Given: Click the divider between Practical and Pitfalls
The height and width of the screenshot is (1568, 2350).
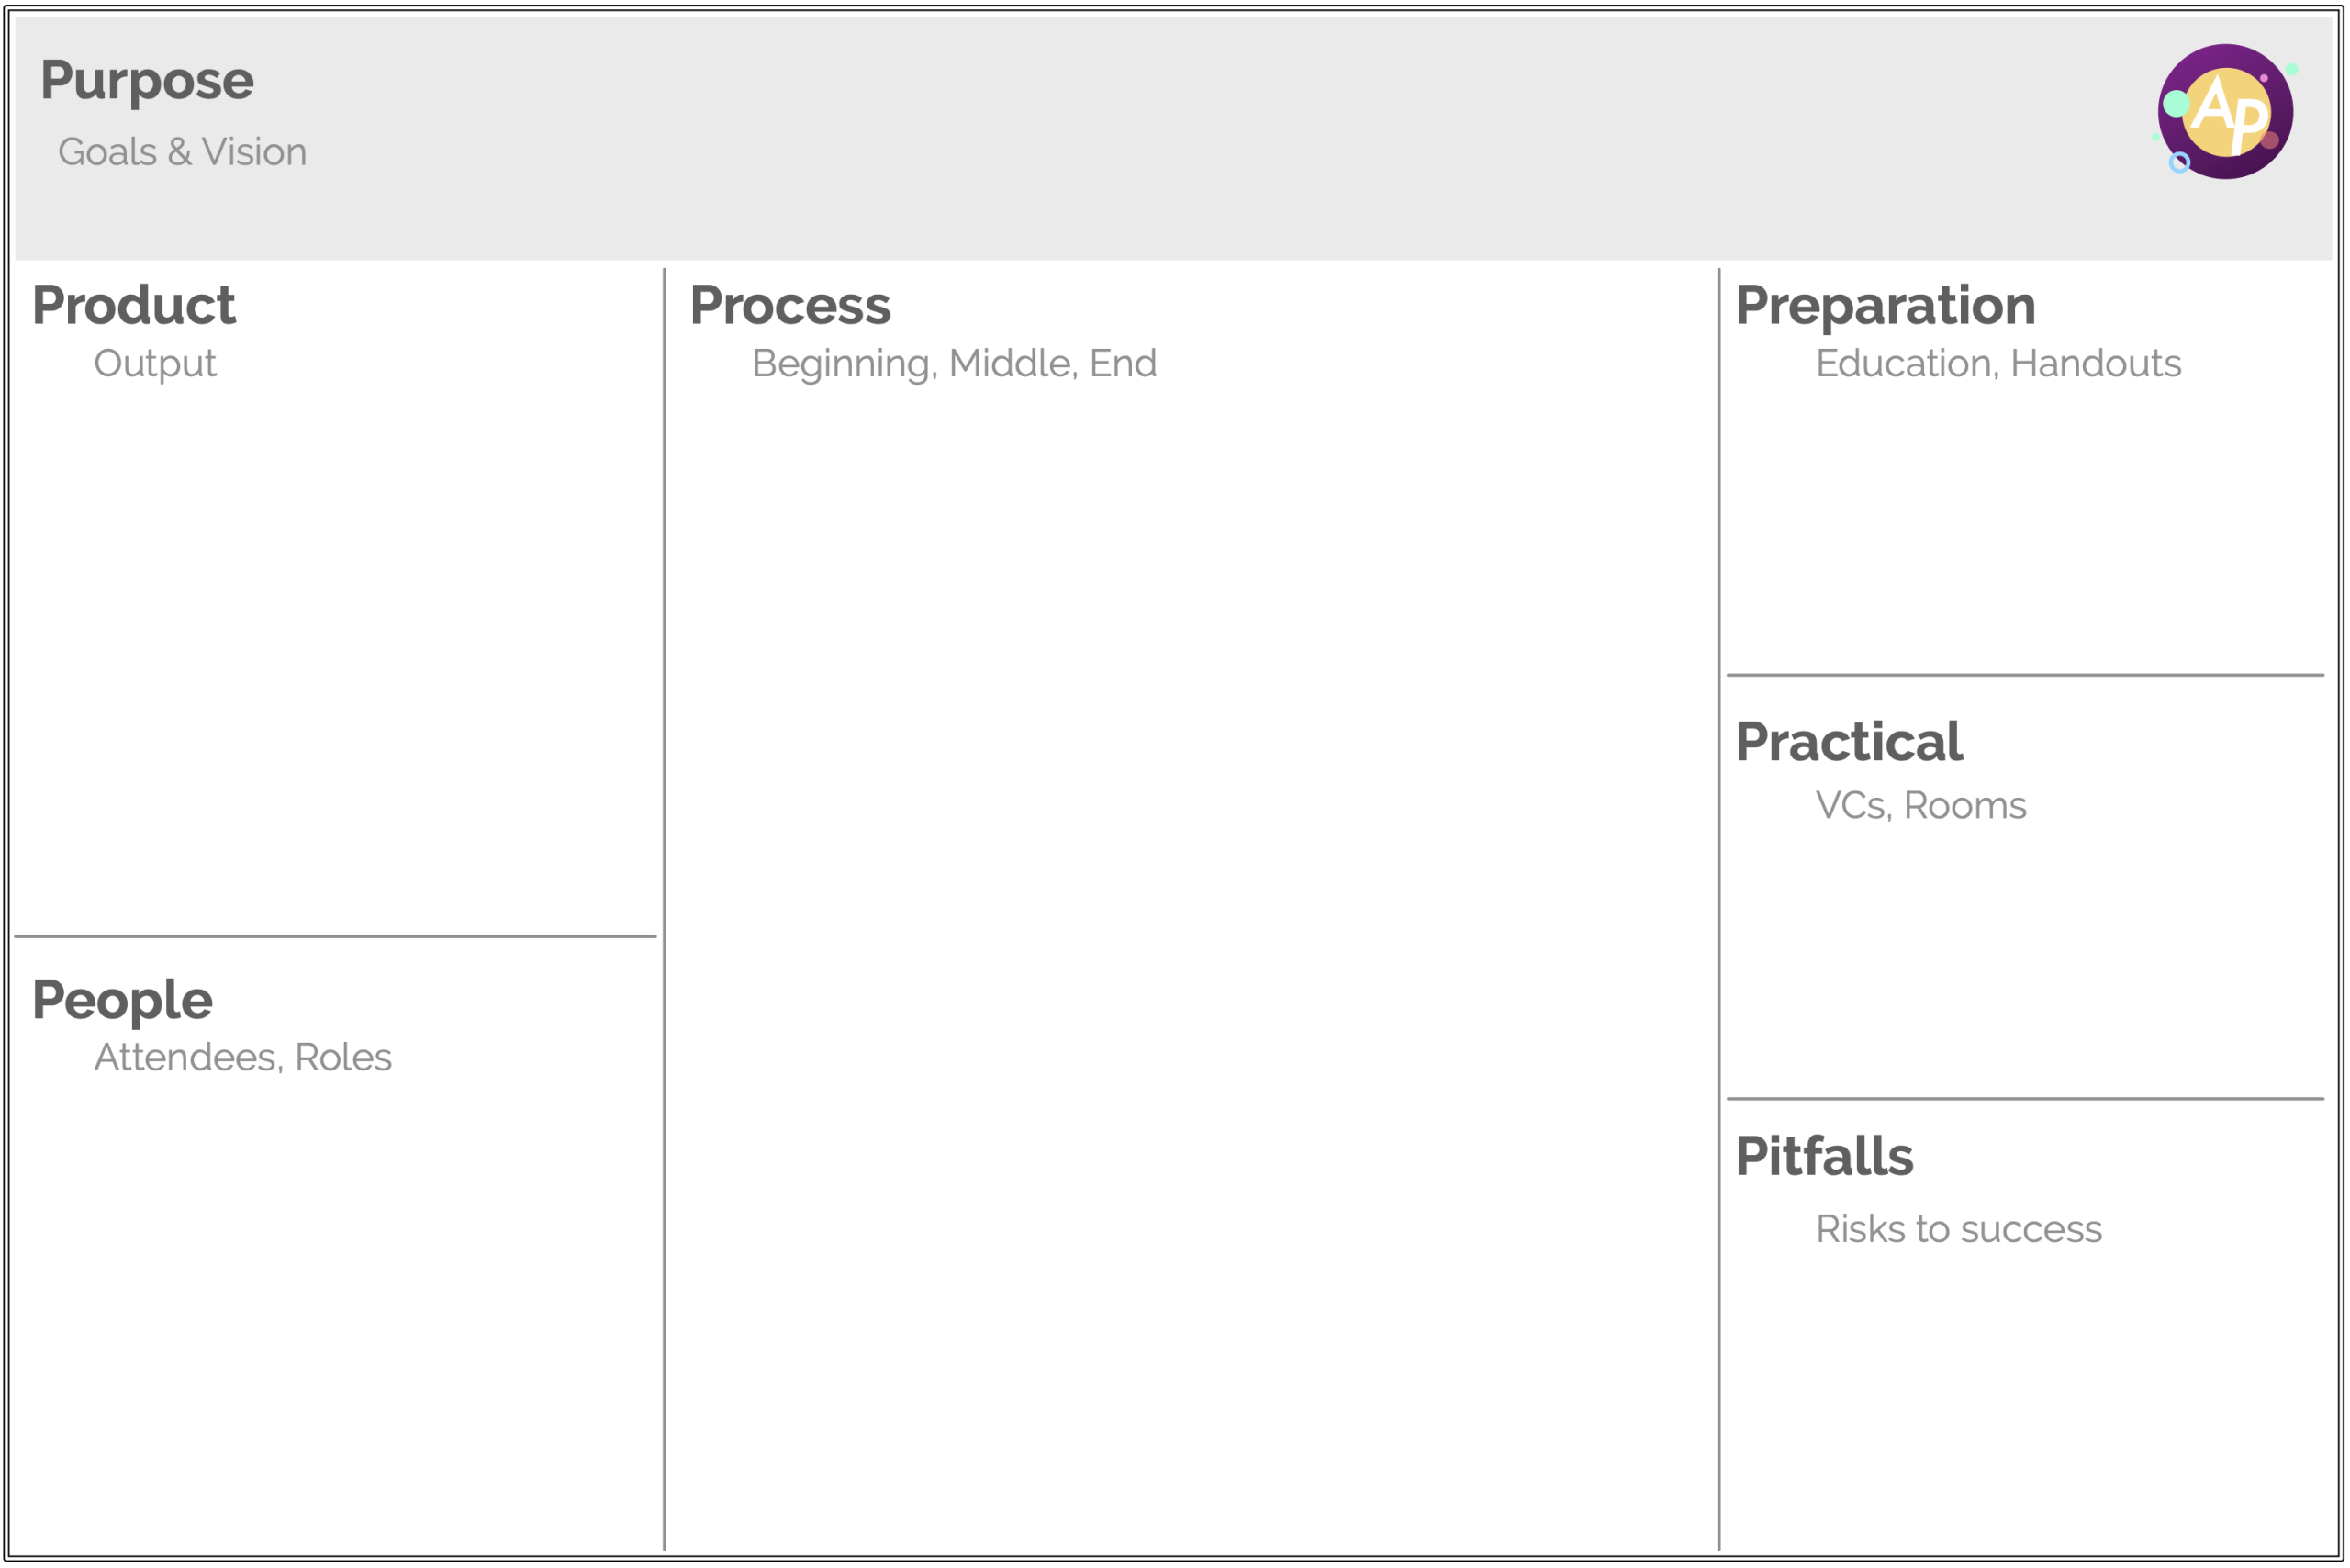Looking at the screenshot, I should 2025,1099.
